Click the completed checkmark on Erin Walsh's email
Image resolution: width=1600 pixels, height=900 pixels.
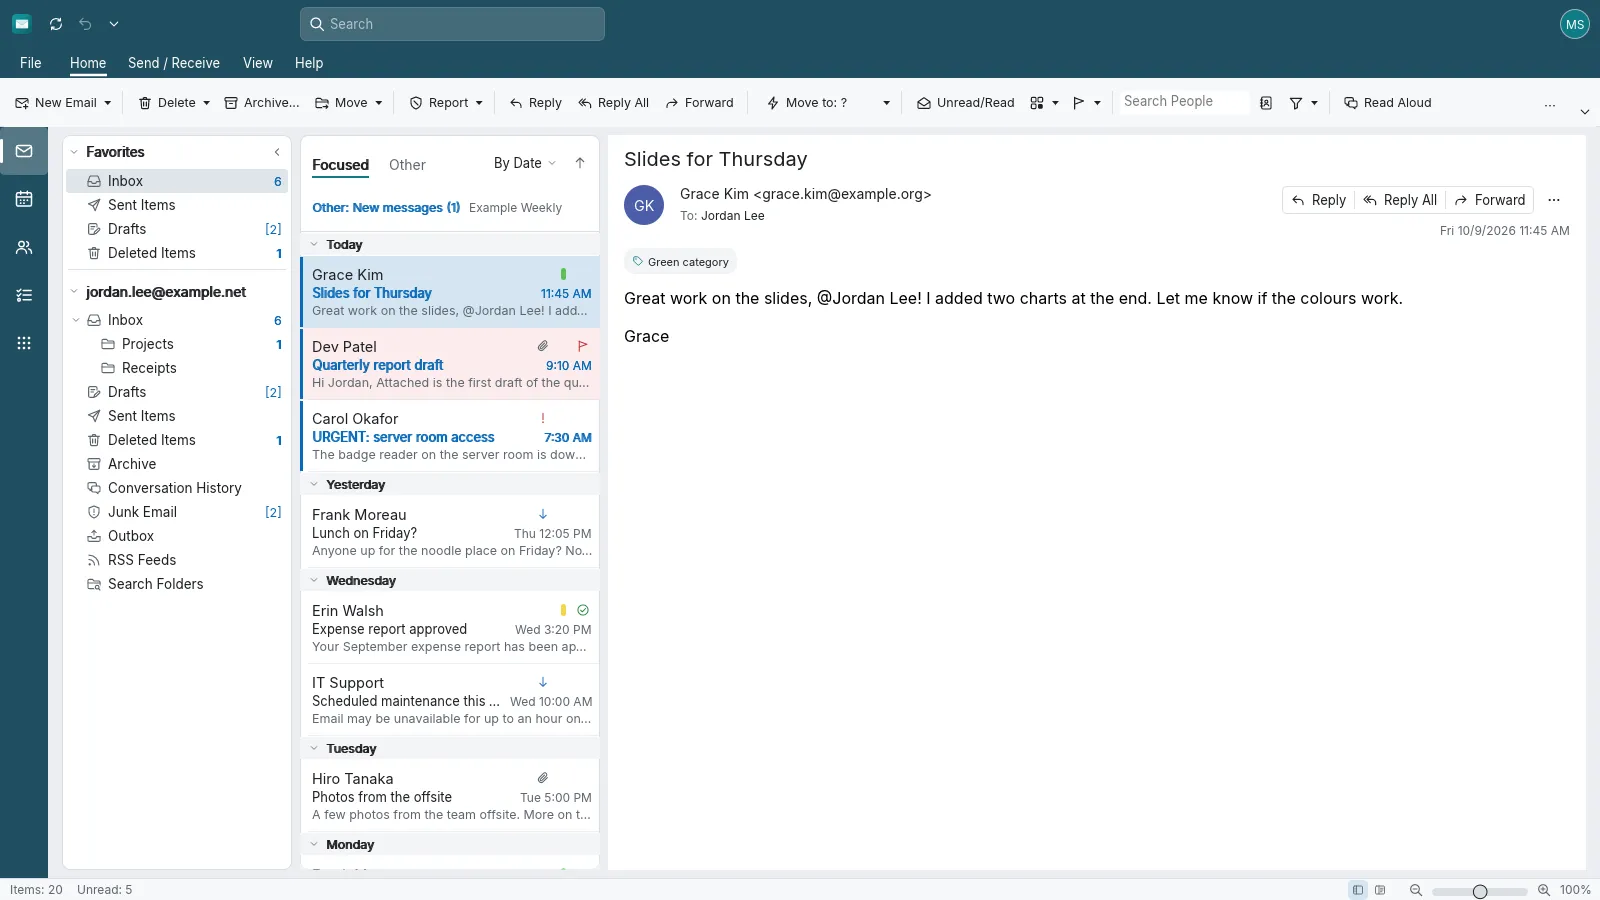(x=583, y=610)
